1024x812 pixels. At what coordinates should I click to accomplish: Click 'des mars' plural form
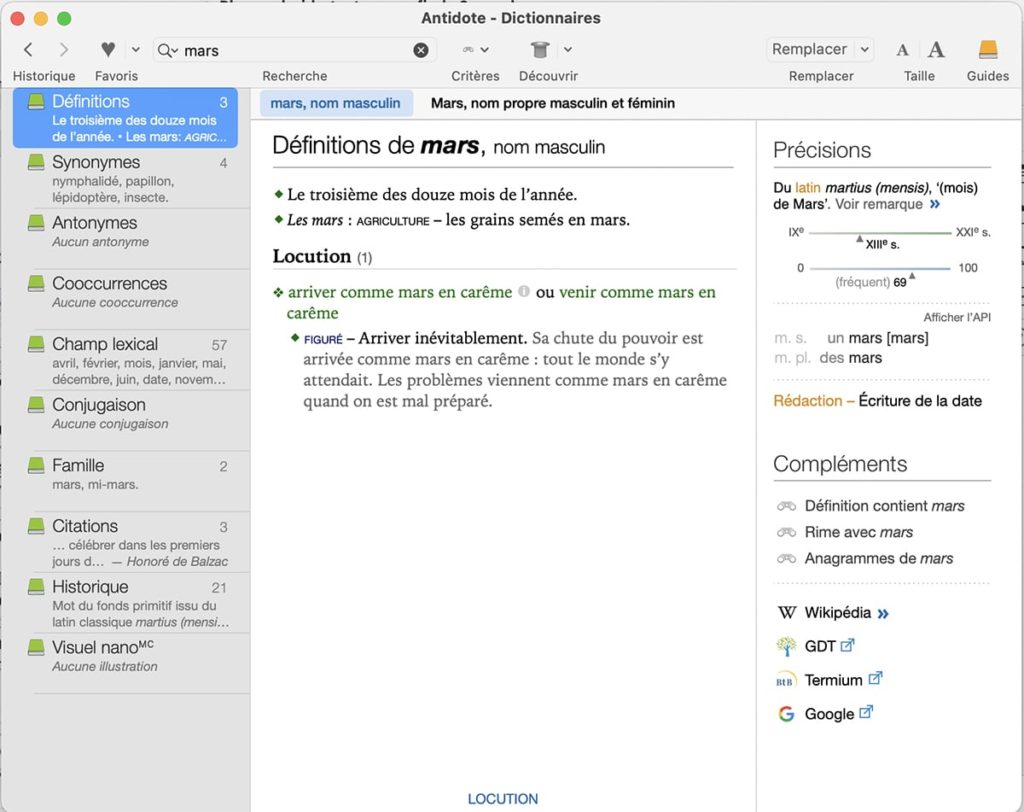(x=850, y=358)
